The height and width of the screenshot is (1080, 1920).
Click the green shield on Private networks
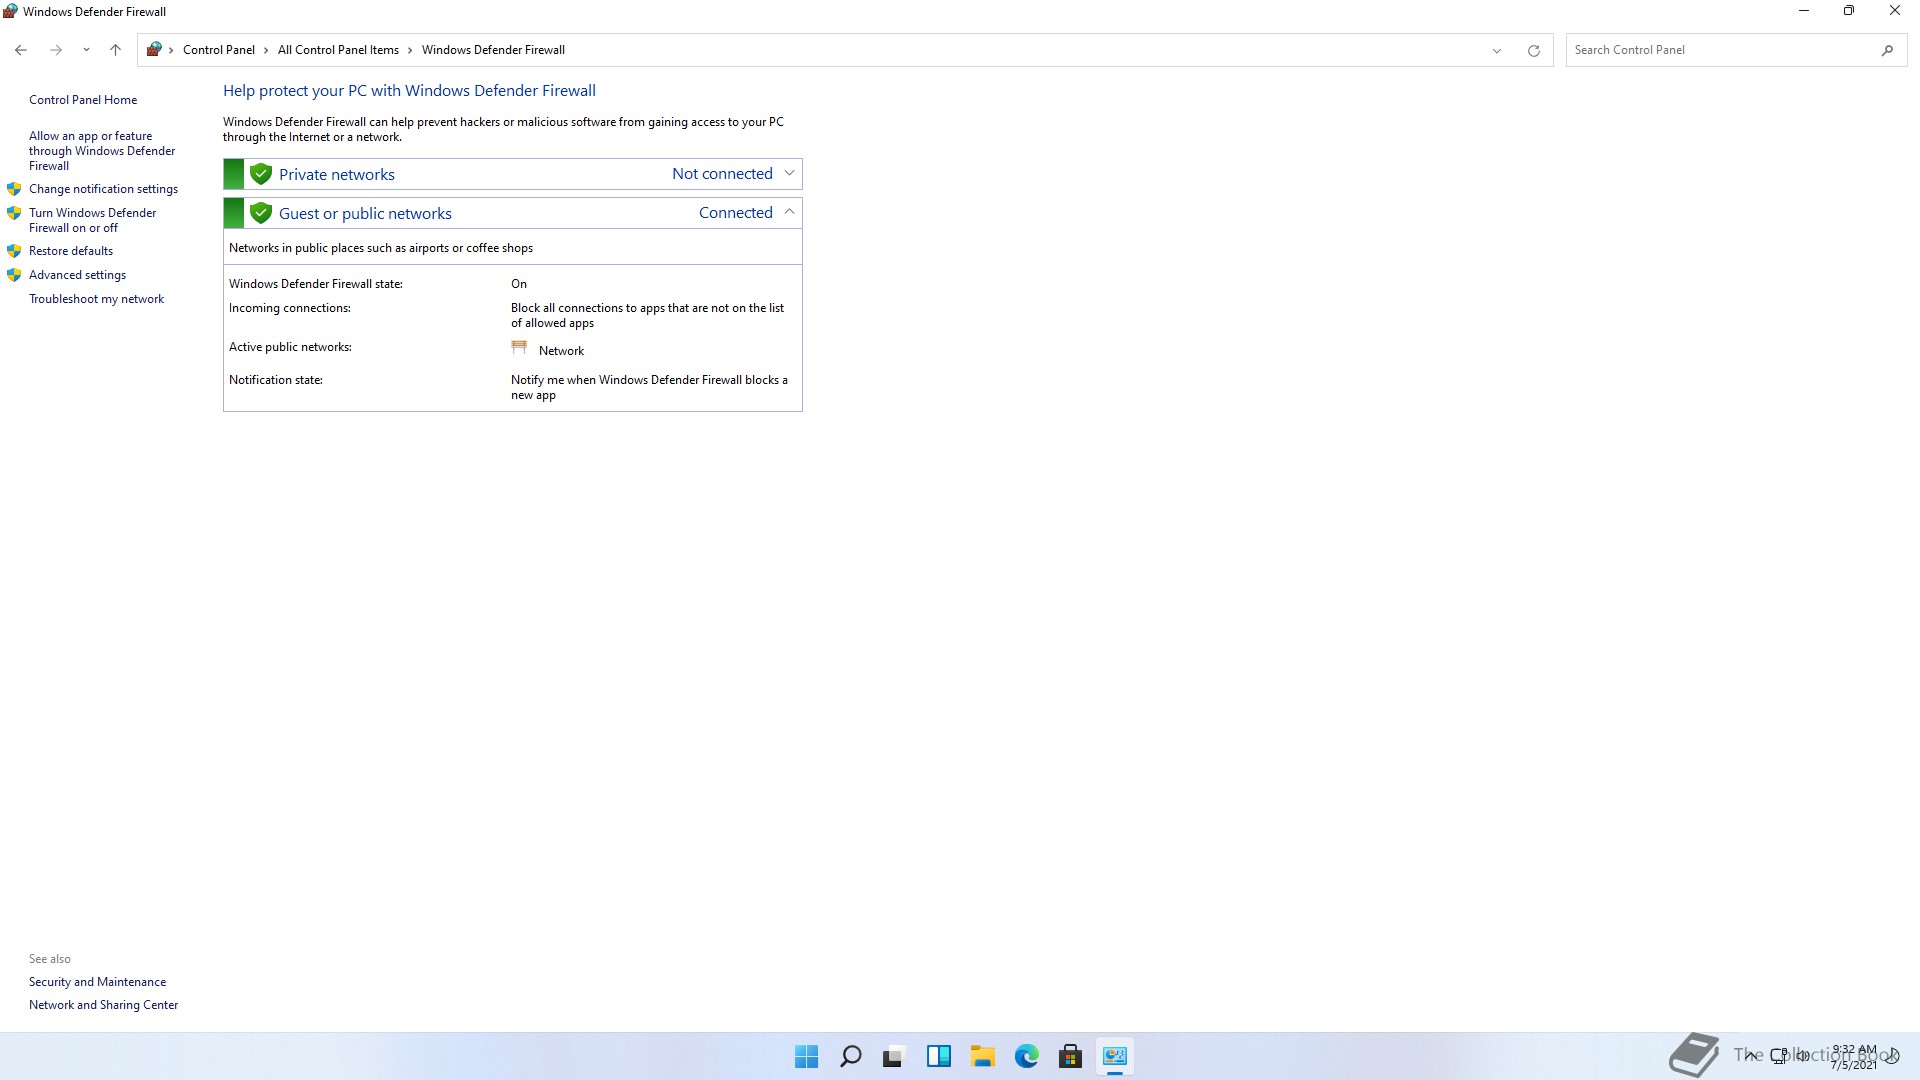[261, 174]
